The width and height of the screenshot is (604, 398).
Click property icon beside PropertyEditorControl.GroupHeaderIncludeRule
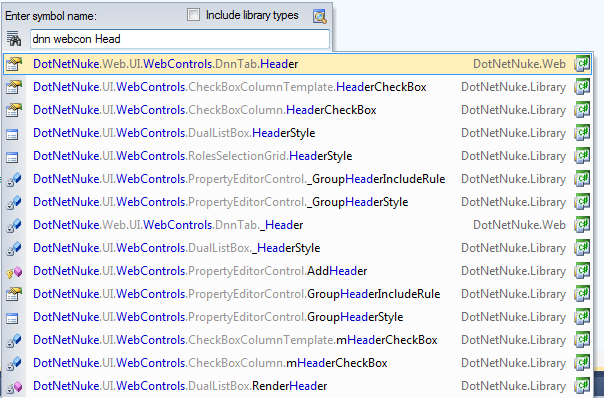coord(14,294)
